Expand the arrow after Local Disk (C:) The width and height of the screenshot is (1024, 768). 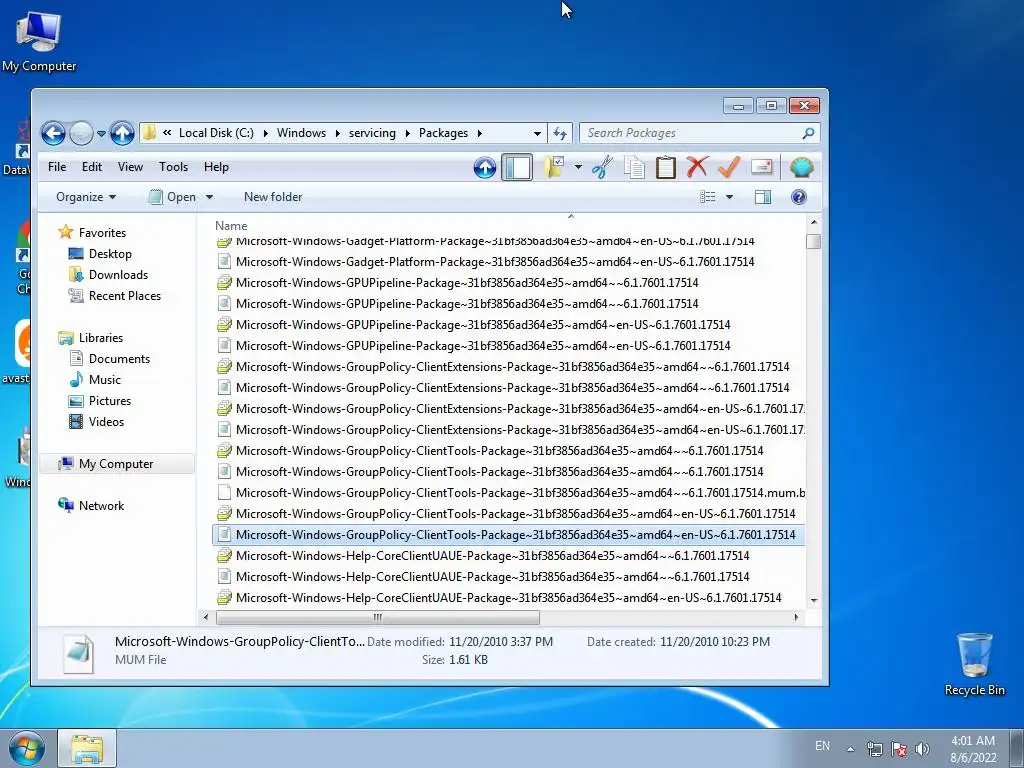coord(266,133)
